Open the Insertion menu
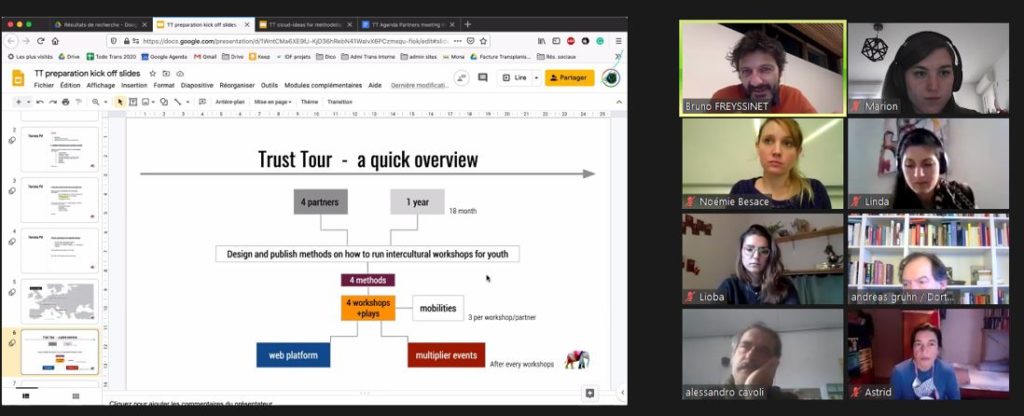This screenshot has width=1024, height=416. (x=134, y=86)
